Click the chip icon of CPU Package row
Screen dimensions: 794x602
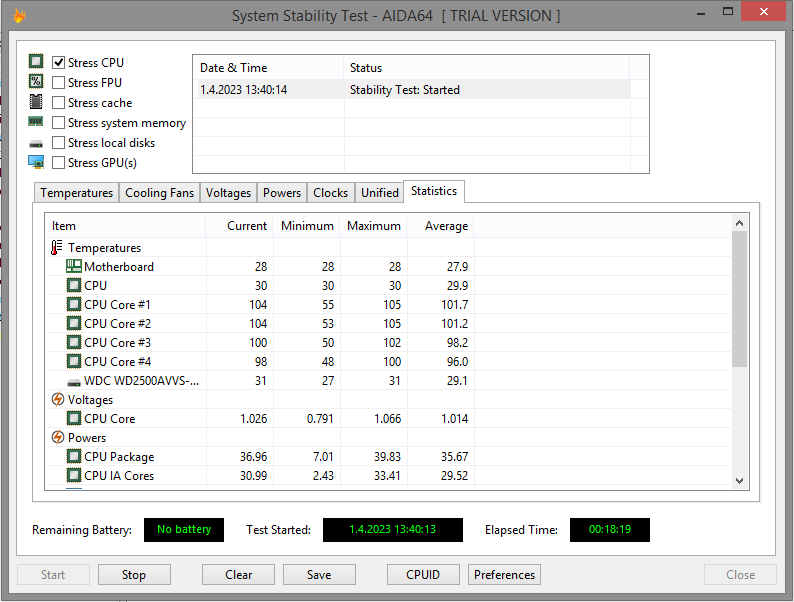tap(74, 456)
